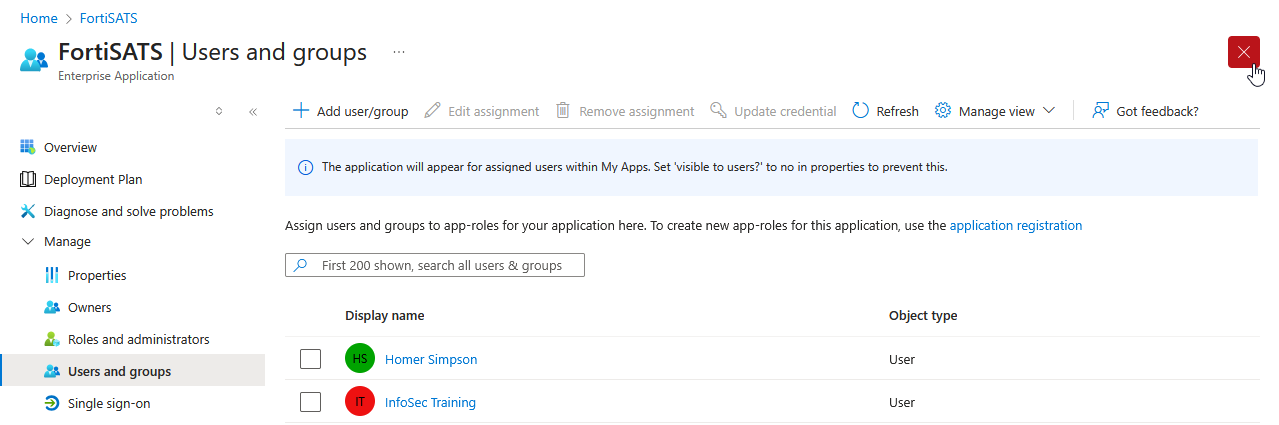Click the Edit assignment pencil icon

[432, 110]
